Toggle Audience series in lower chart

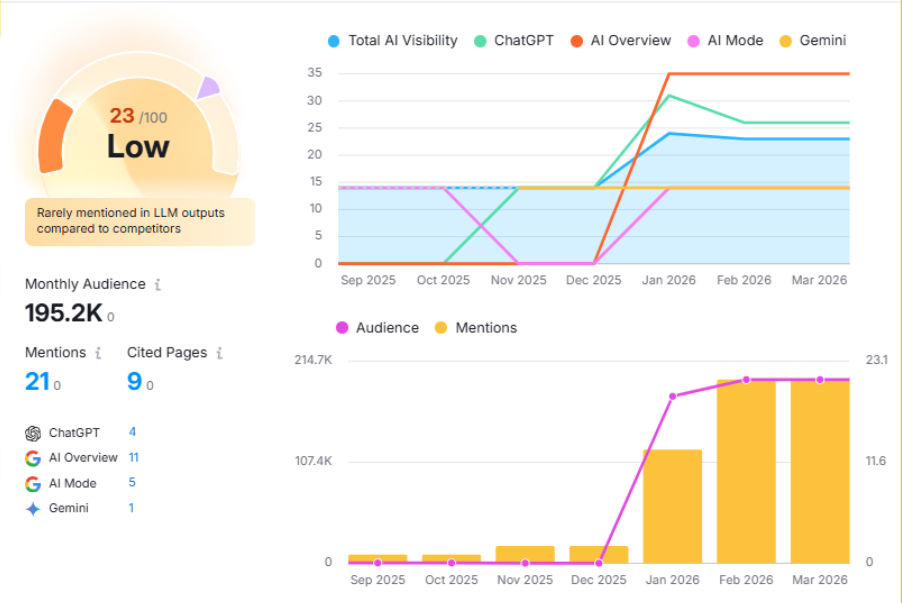click(x=376, y=328)
